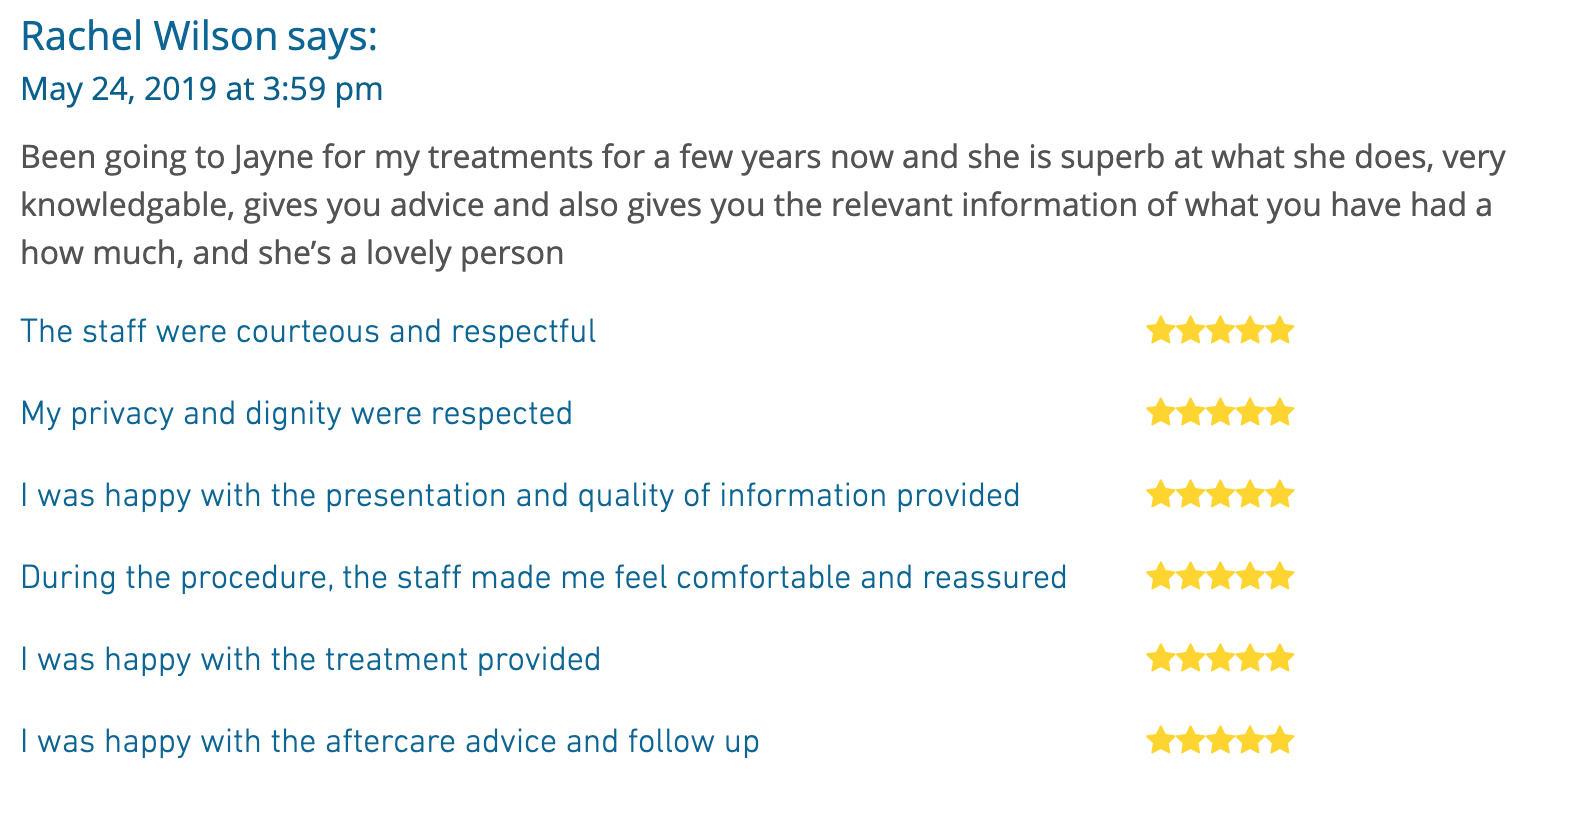
Task: Click the last star in the aftercare row
Action: coord(1281,740)
